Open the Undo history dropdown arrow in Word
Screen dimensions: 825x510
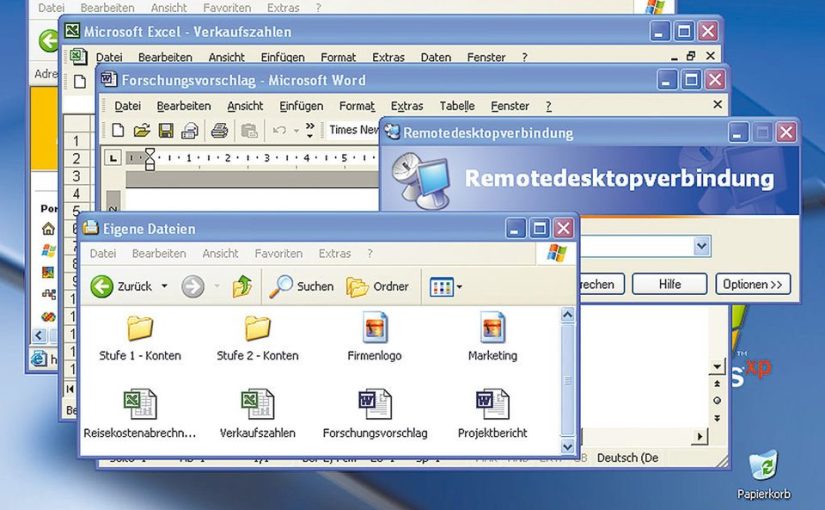pos(296,131)
